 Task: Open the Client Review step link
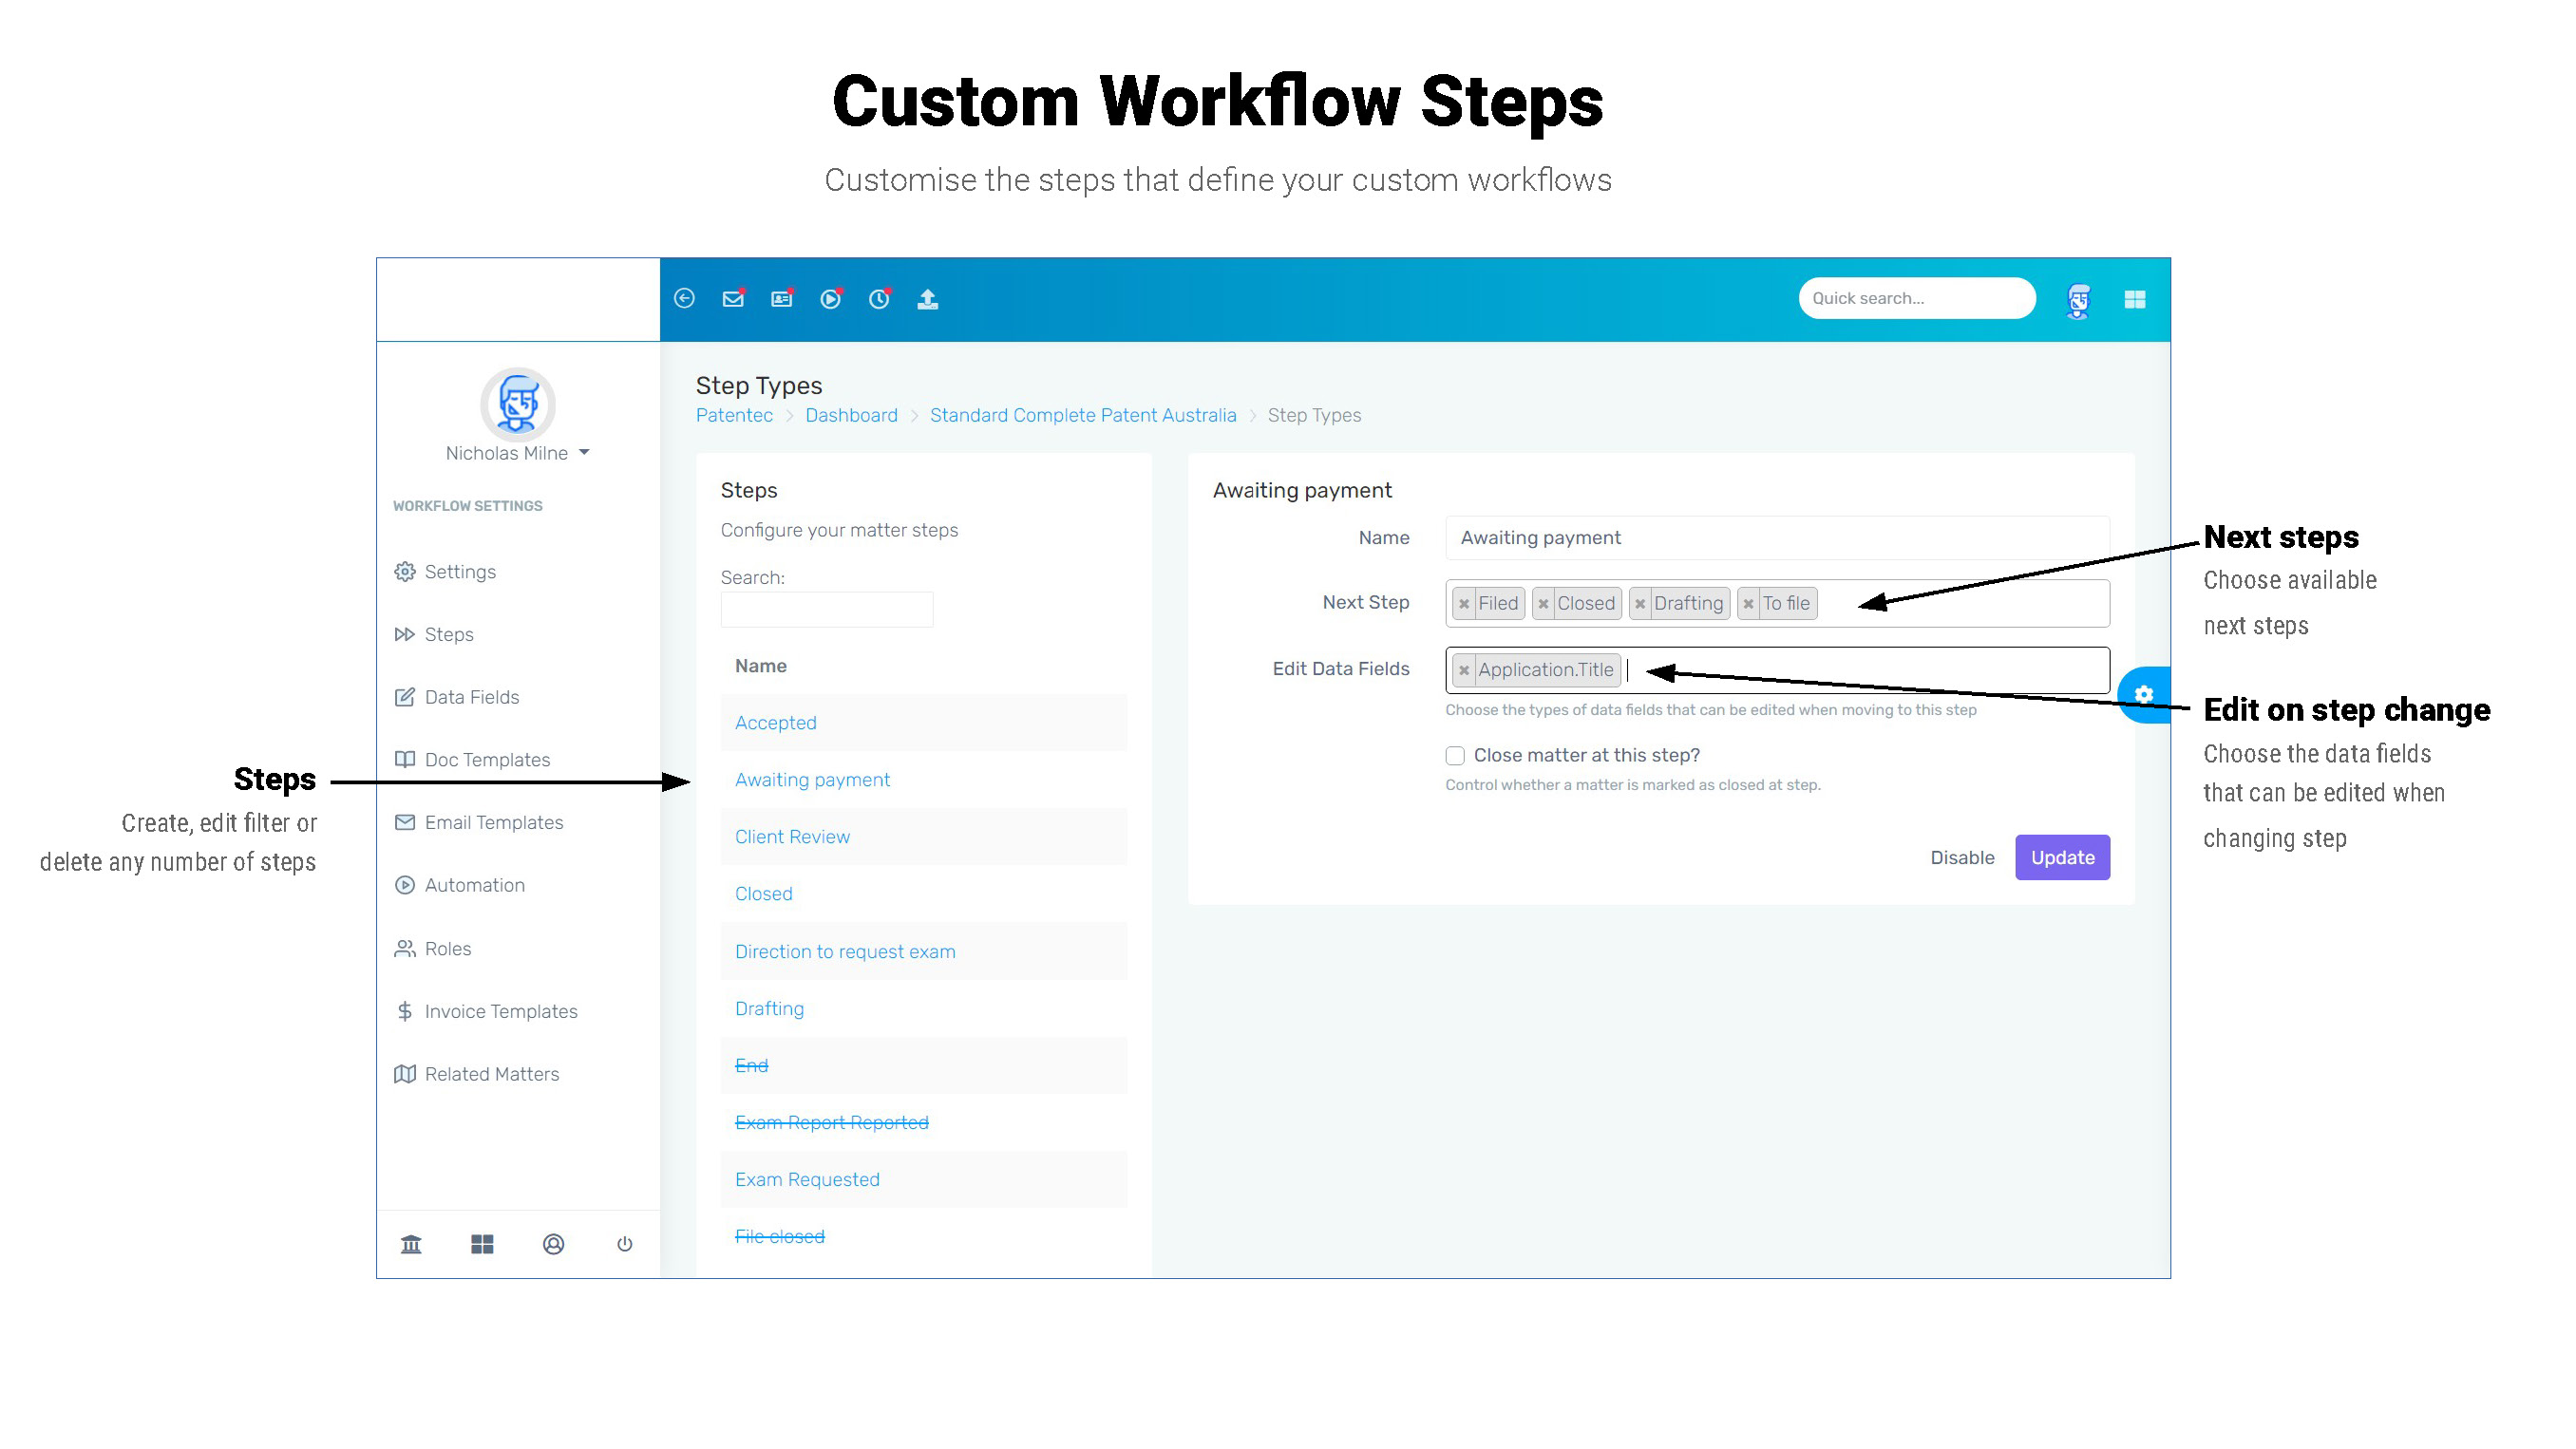pos(792,836)
